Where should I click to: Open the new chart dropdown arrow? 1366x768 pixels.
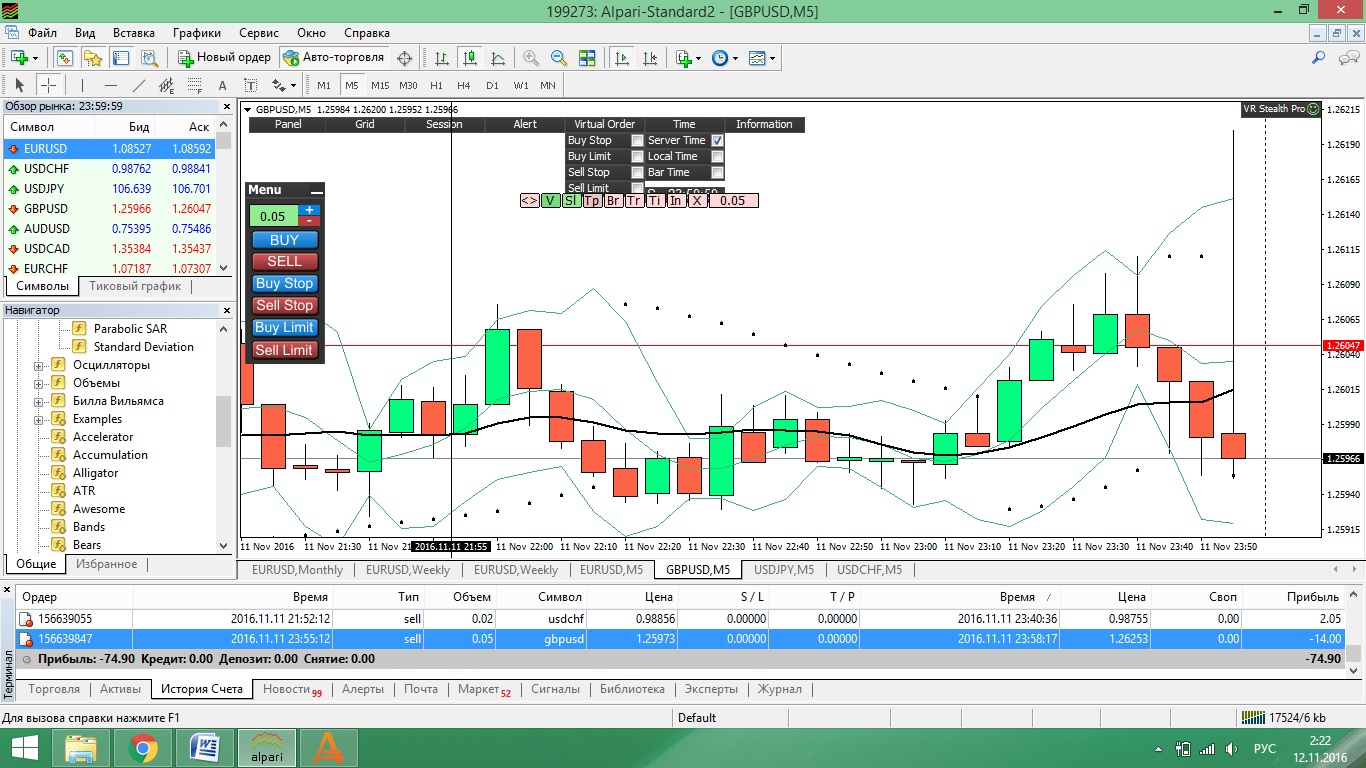[x=37, y=58]
